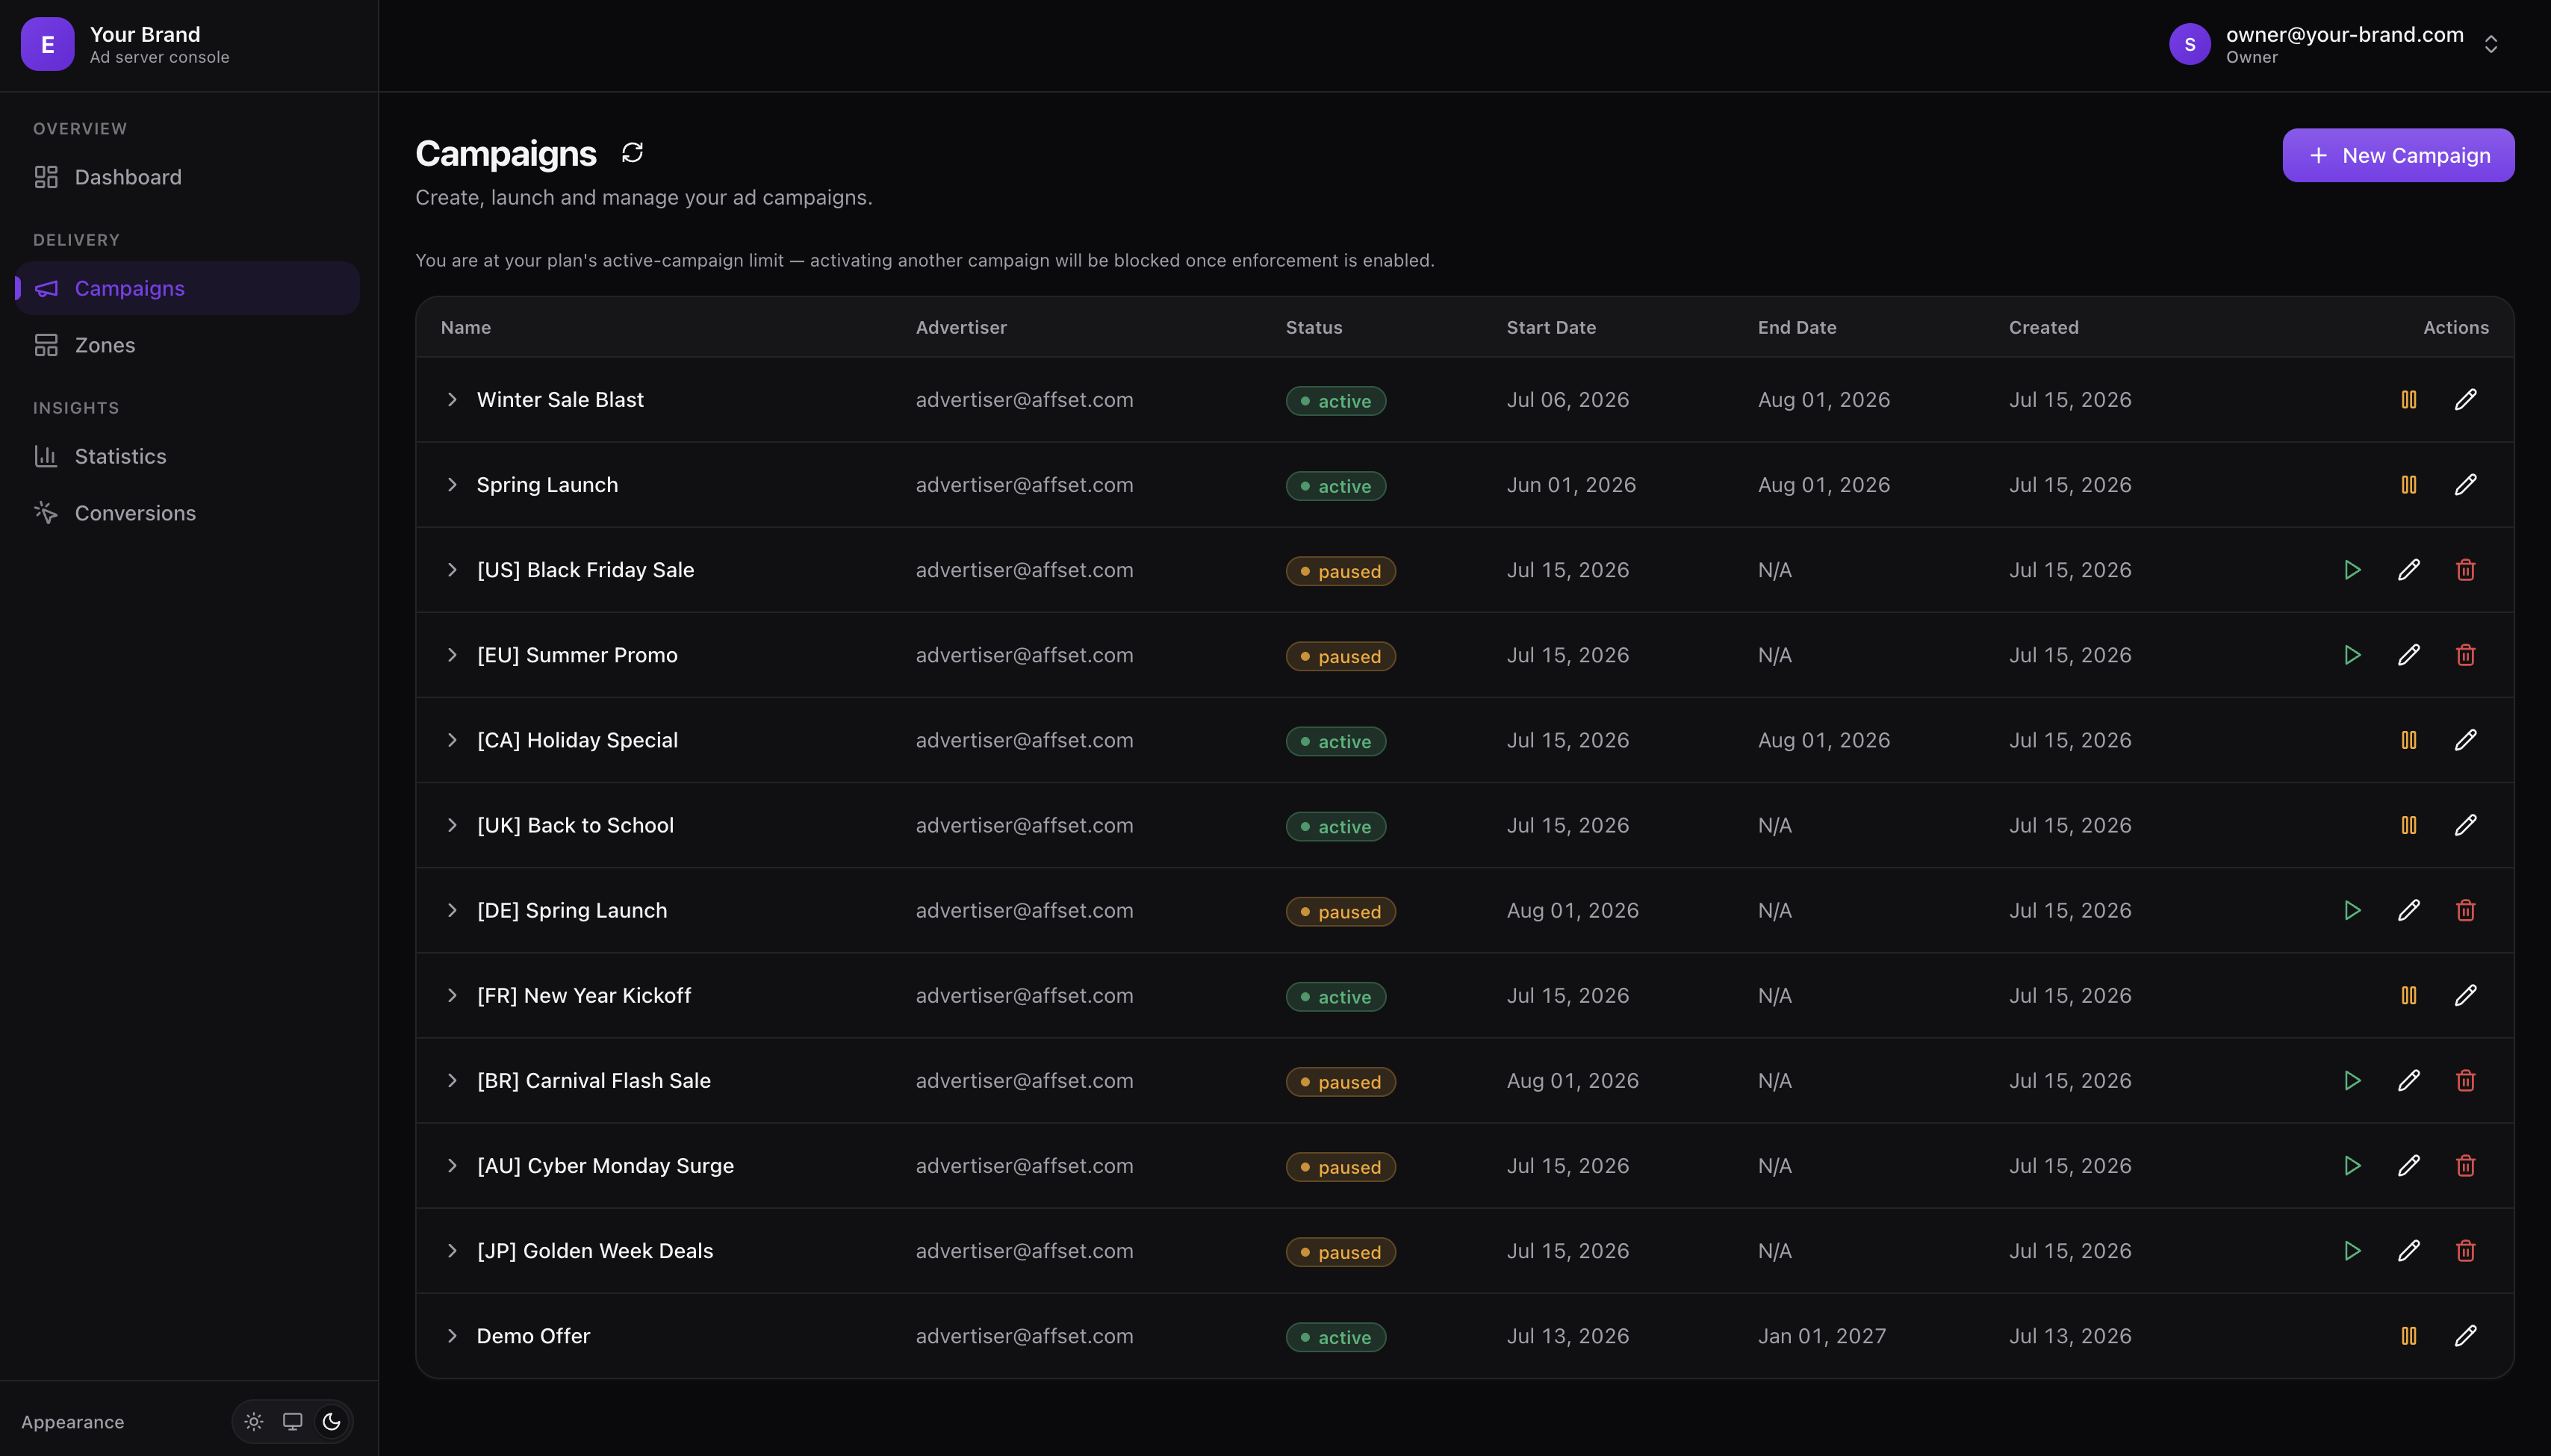Switch to system appearance mode

pos(293,1421)
